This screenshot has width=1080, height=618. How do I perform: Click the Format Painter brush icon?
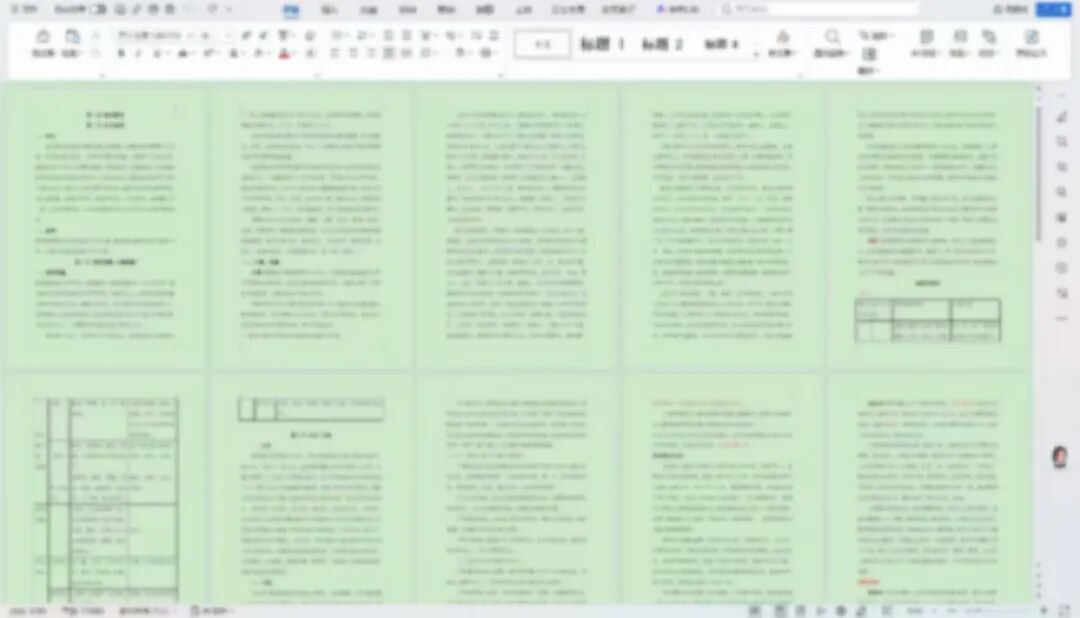43,41
